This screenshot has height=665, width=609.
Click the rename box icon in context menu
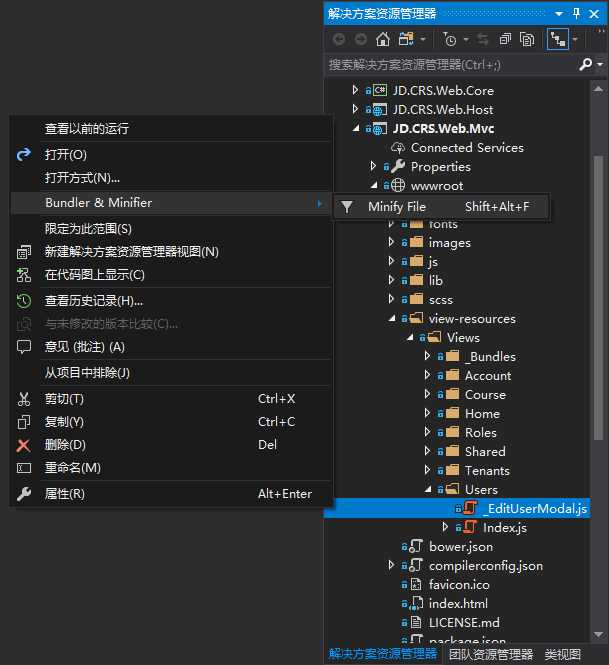pos(24,468)
